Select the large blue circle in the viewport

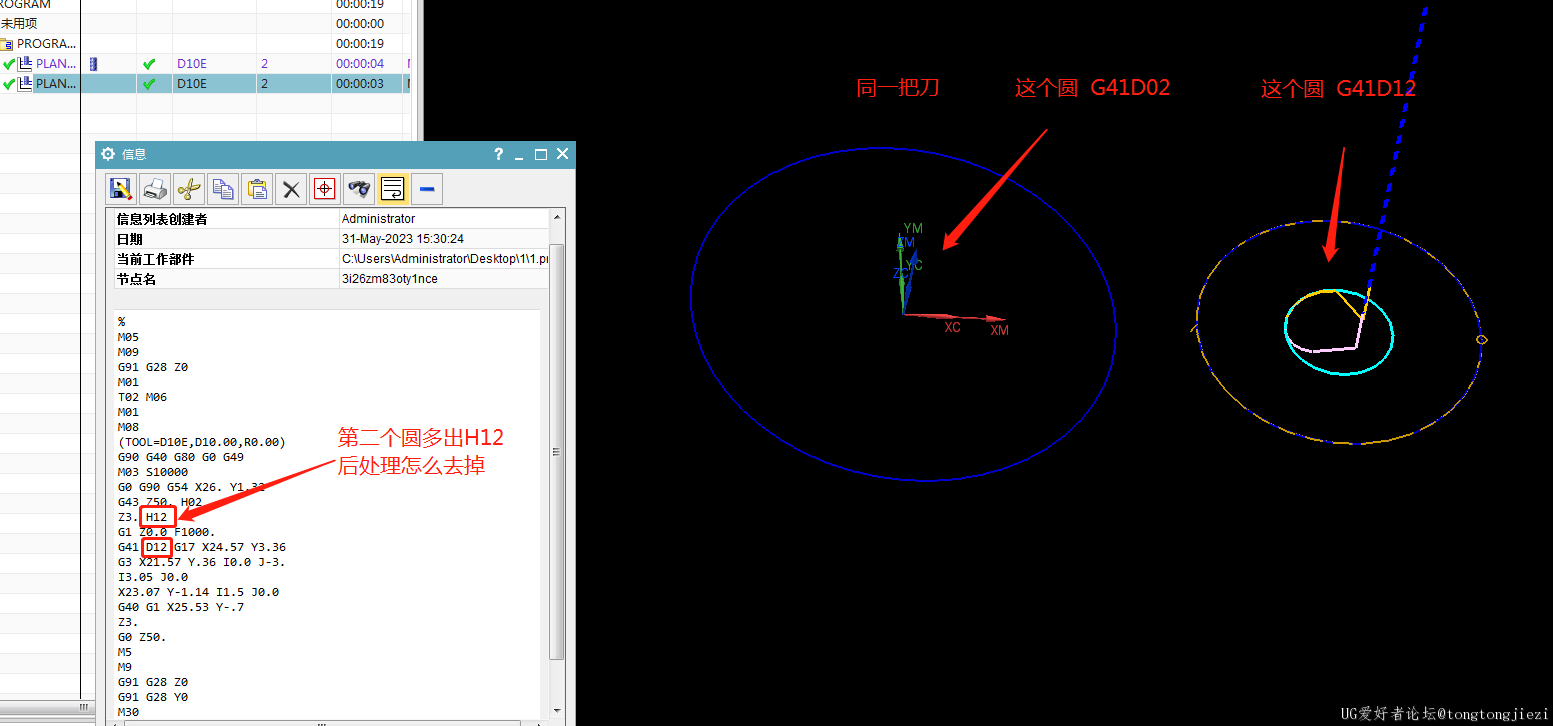[x=691, y=300]
